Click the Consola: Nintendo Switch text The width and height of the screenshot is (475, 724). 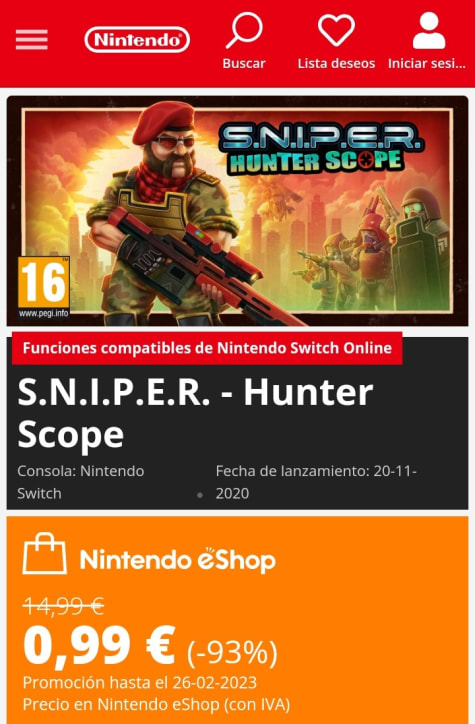coord(81,482)
